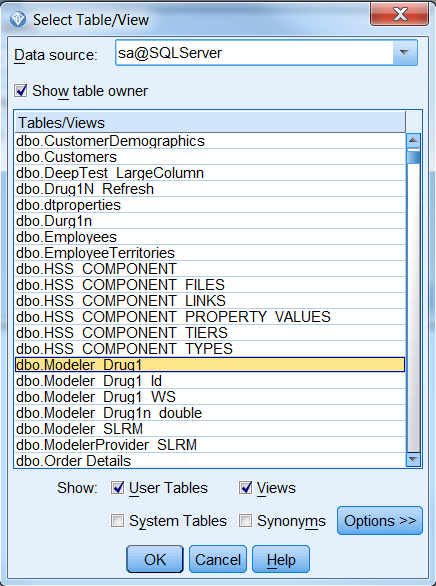The height and width of the screenshot is (586, 436).
Task: Select dbo.Customers in the table list
Action: (x=210, y=157)
